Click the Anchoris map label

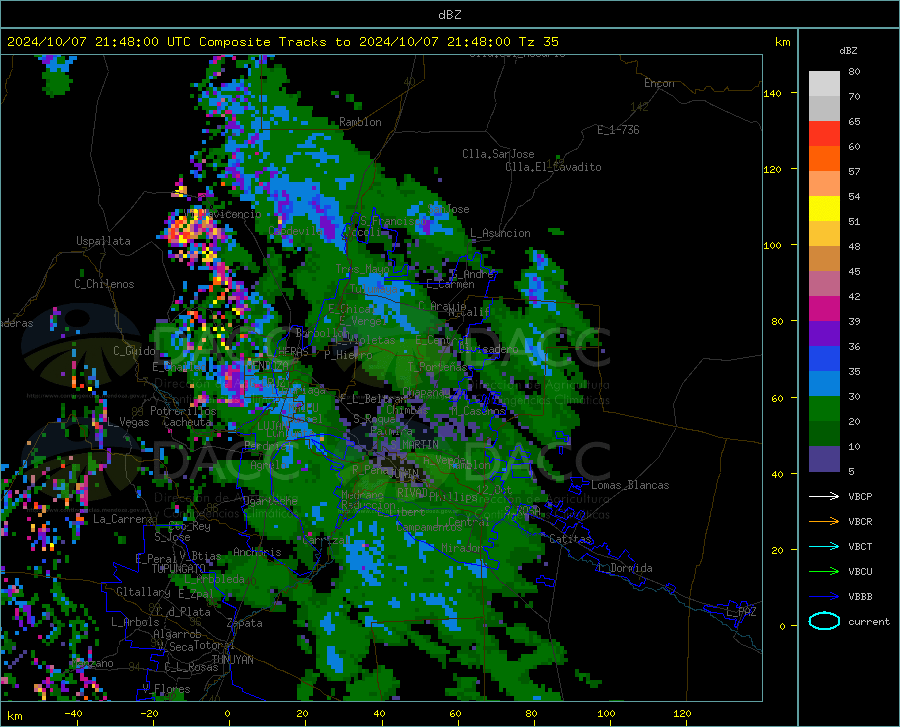(257, 552)
